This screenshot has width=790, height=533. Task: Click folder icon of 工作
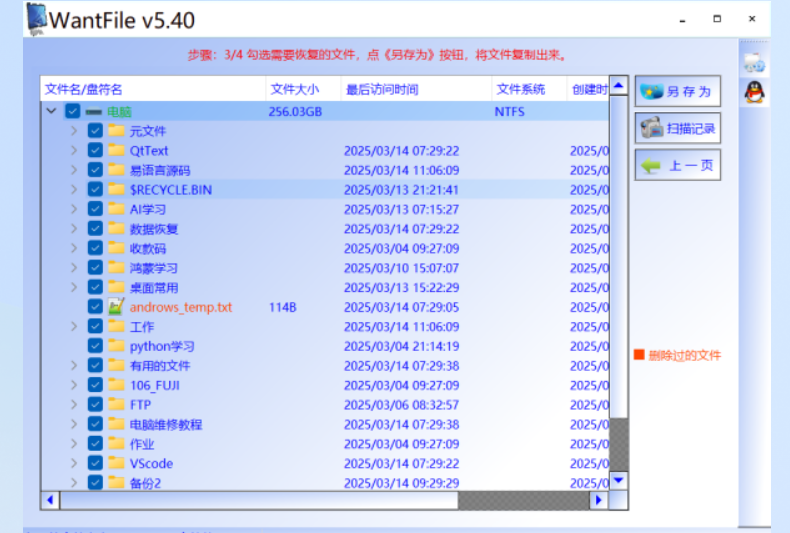click(116, 326)
